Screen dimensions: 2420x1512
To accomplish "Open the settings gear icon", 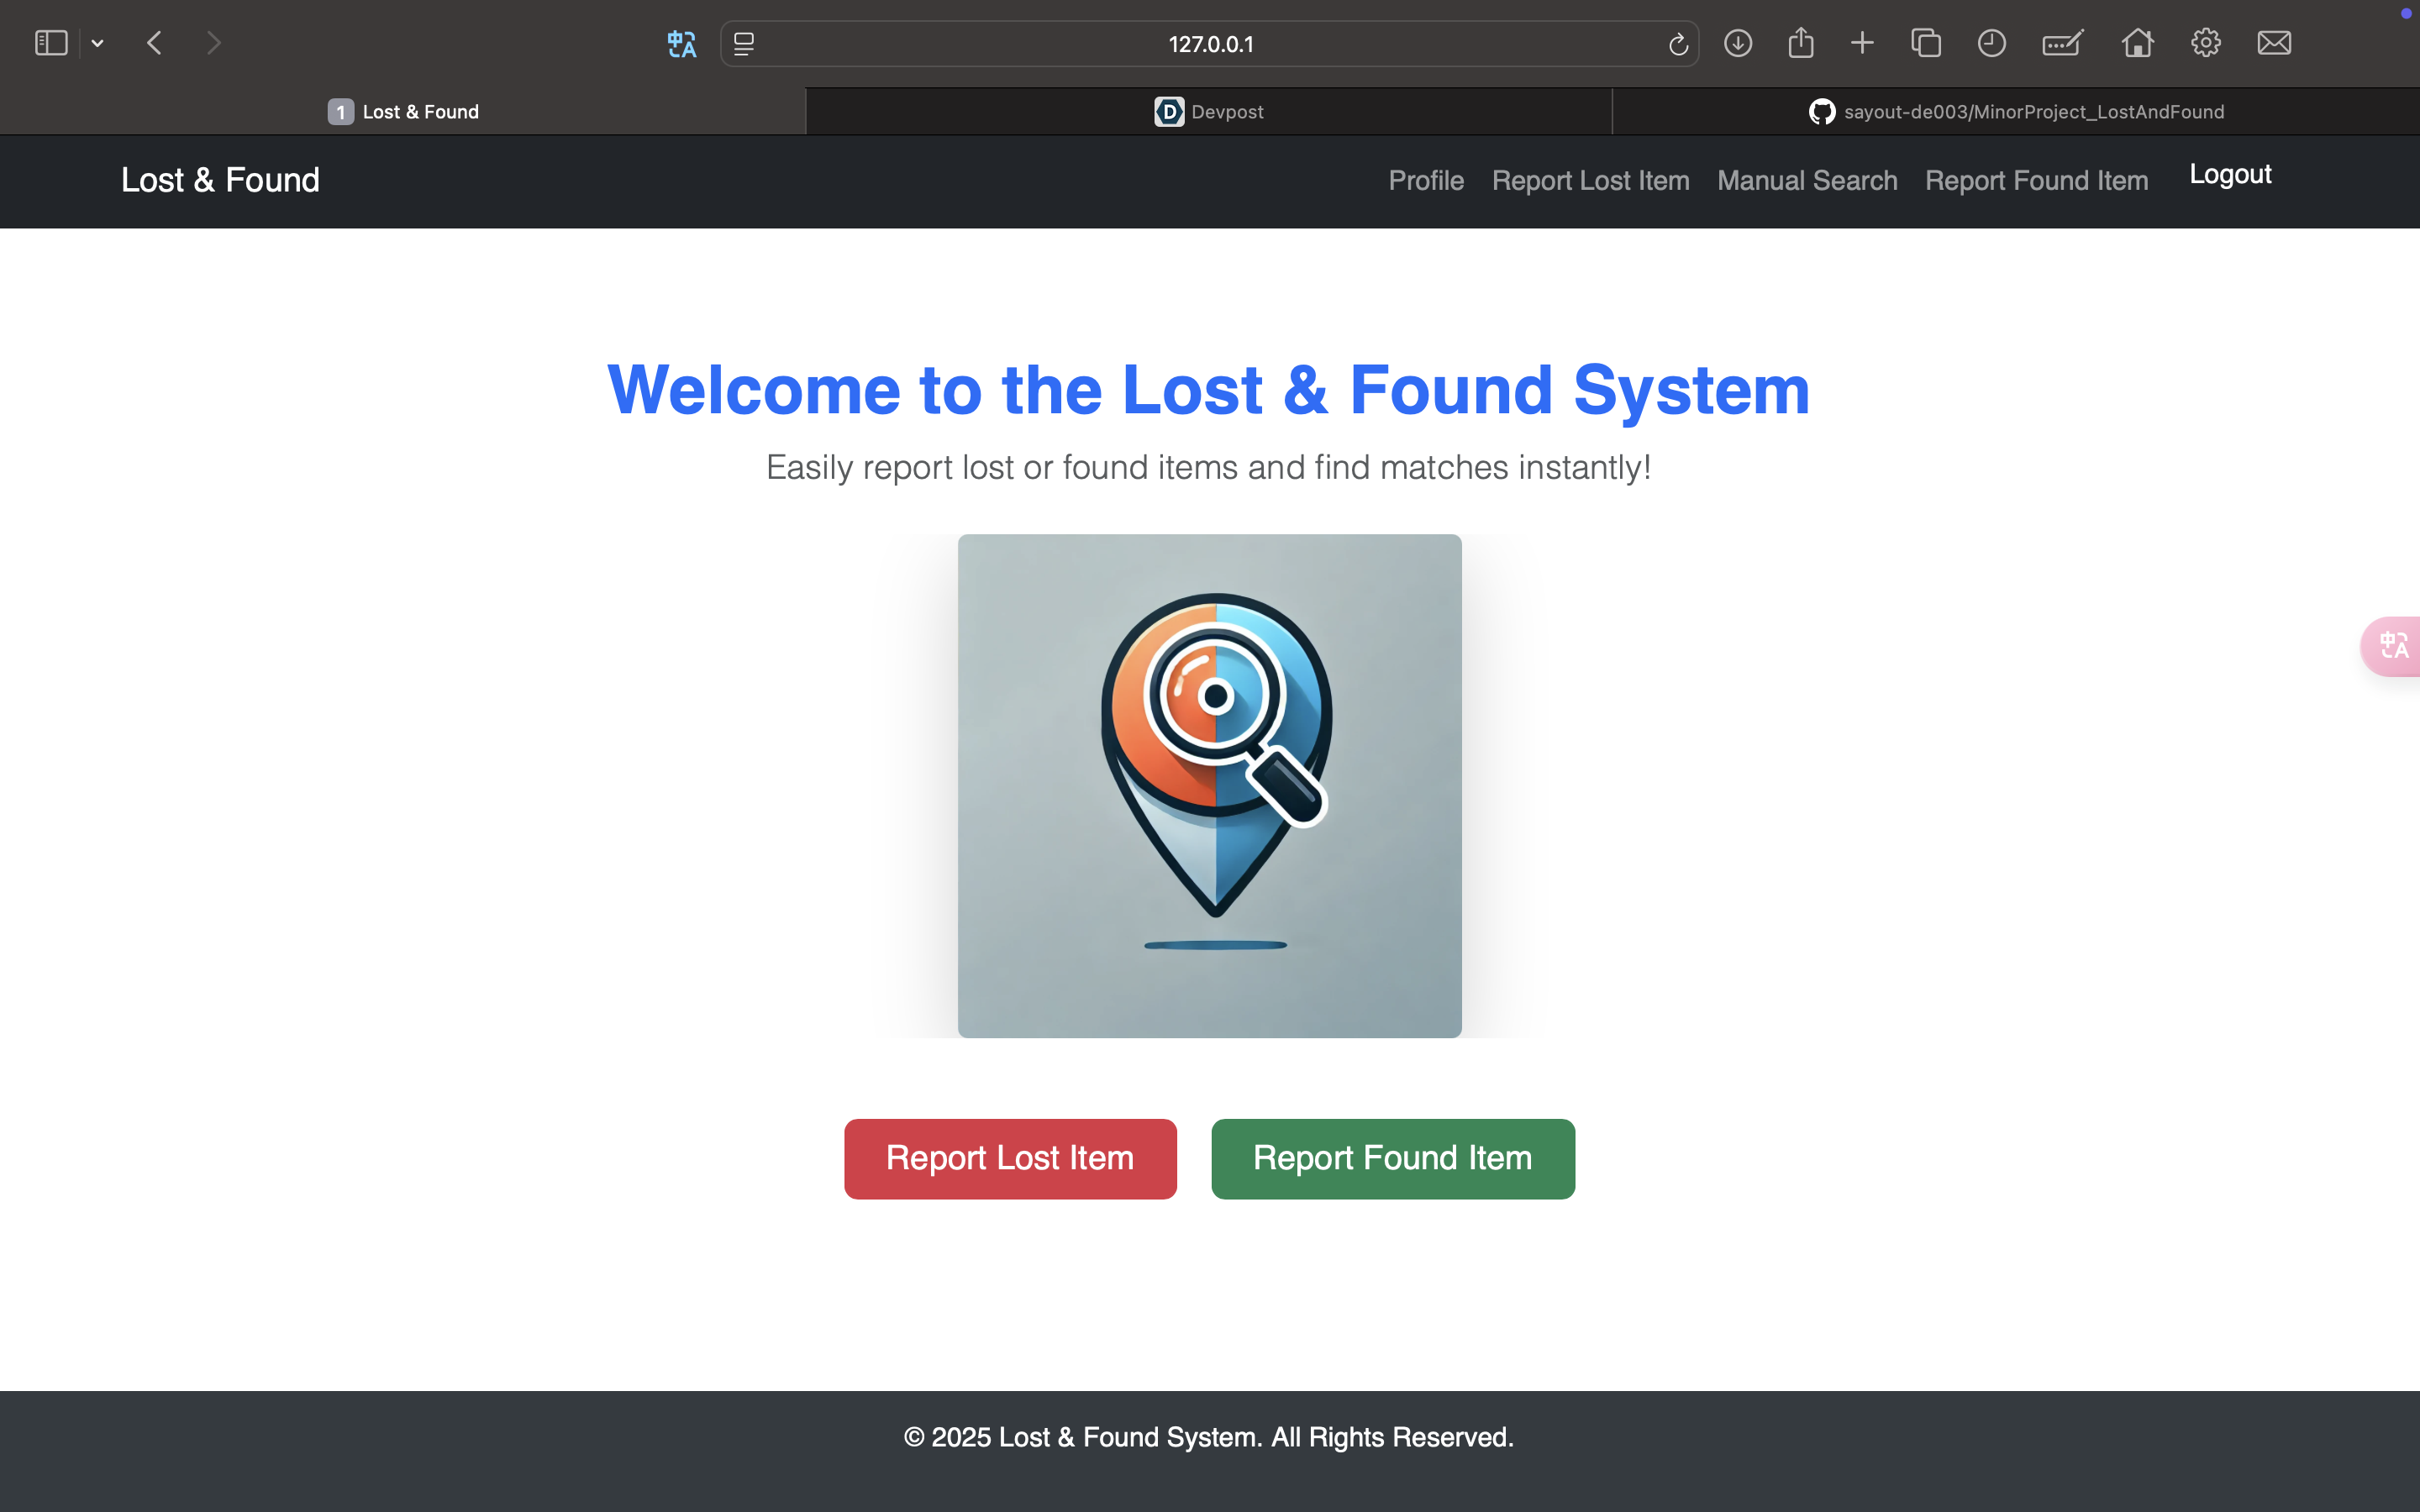I will (2205, 43).
